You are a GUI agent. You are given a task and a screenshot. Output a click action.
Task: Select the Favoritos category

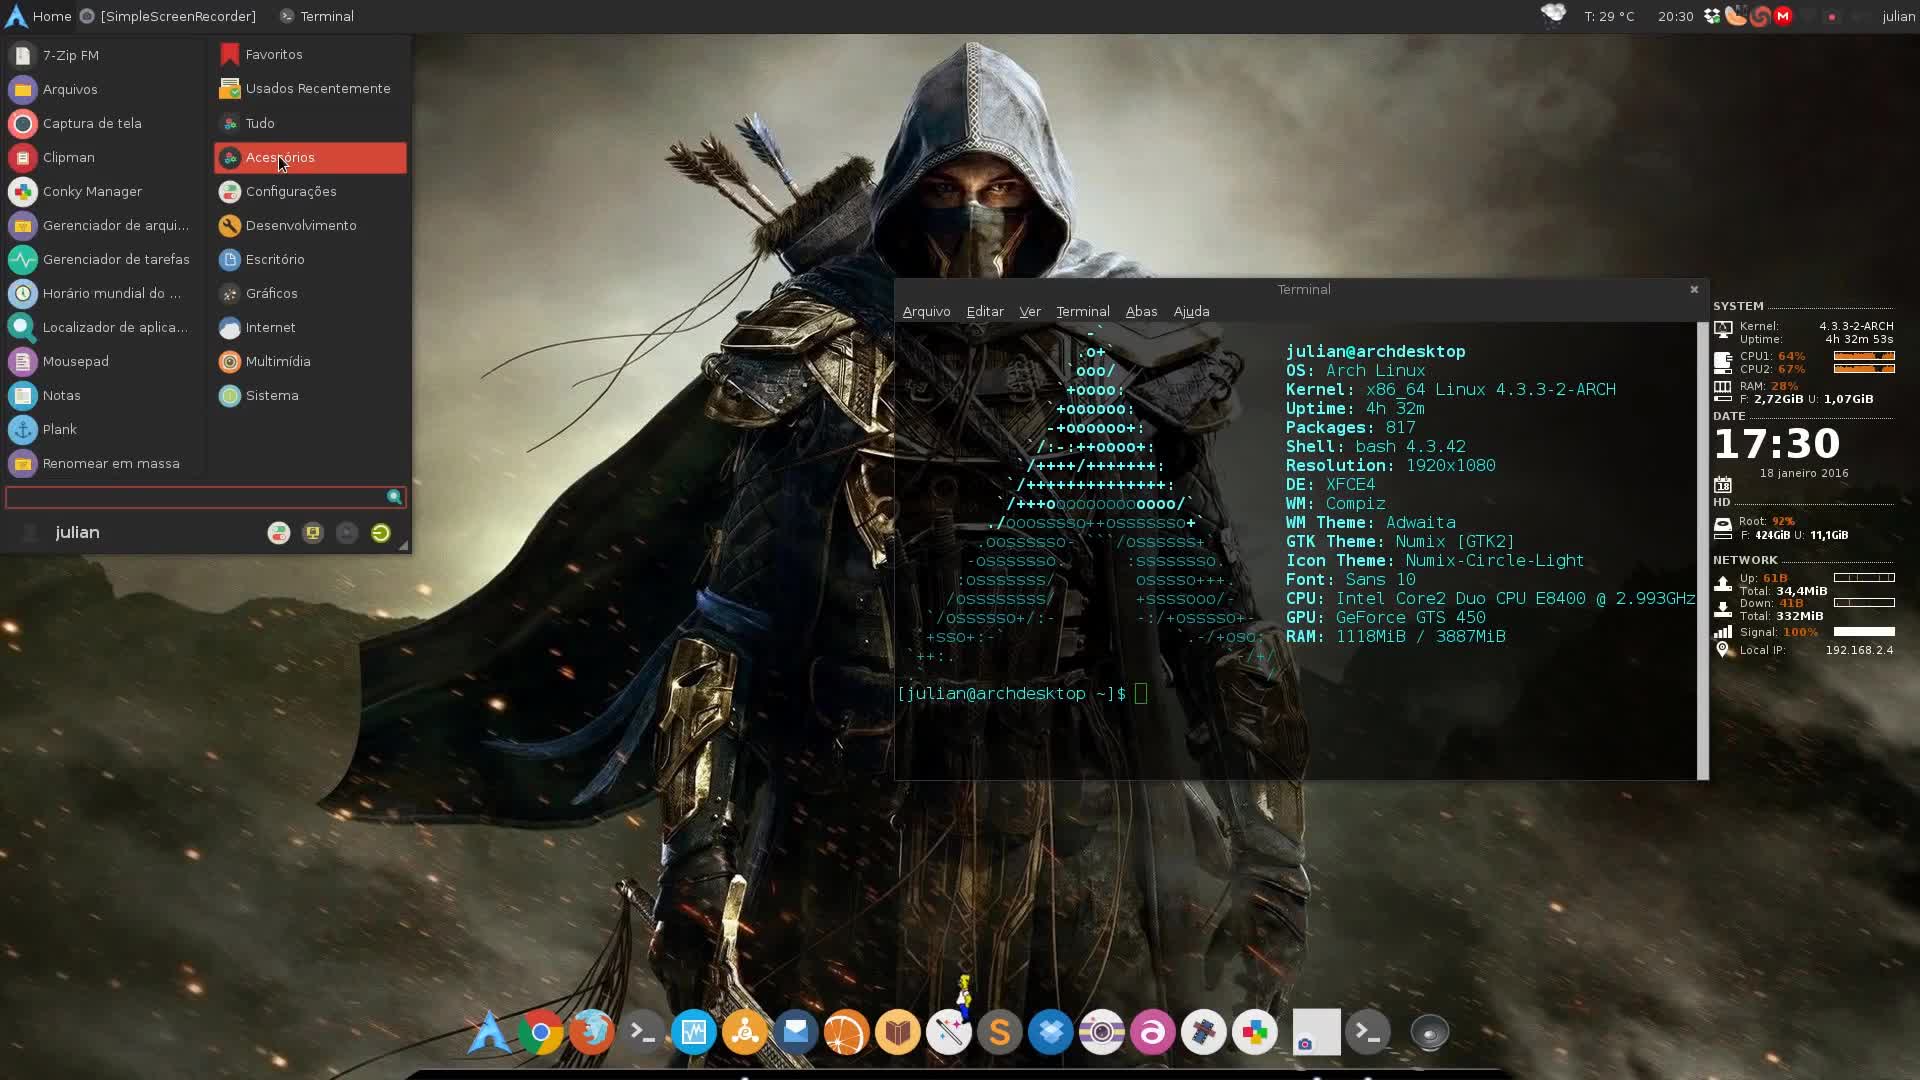(310, 55)
